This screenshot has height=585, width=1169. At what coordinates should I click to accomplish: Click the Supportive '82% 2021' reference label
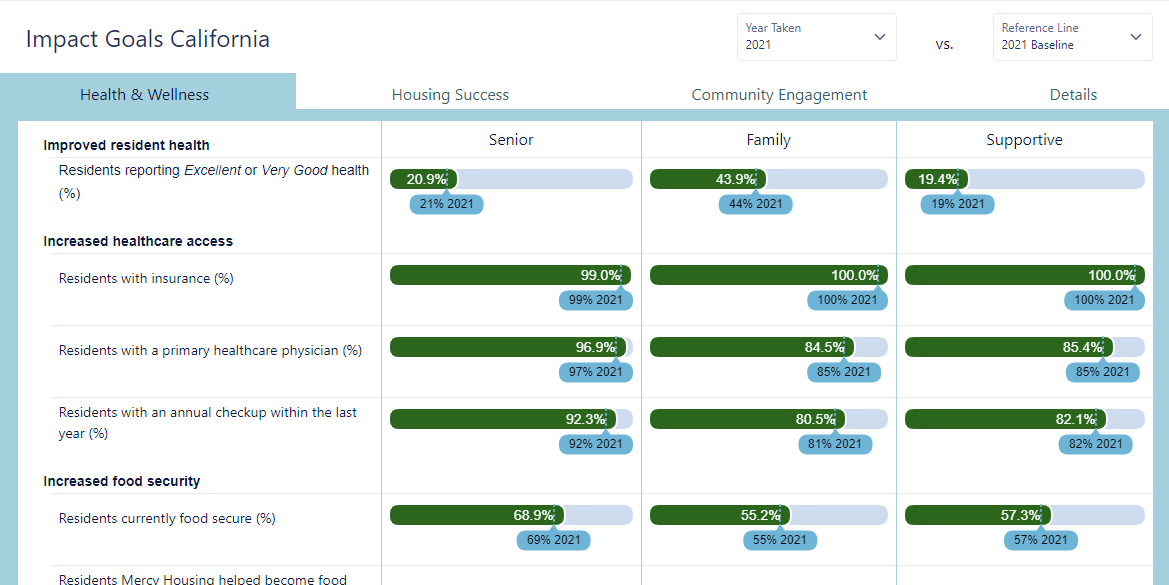1095,444
